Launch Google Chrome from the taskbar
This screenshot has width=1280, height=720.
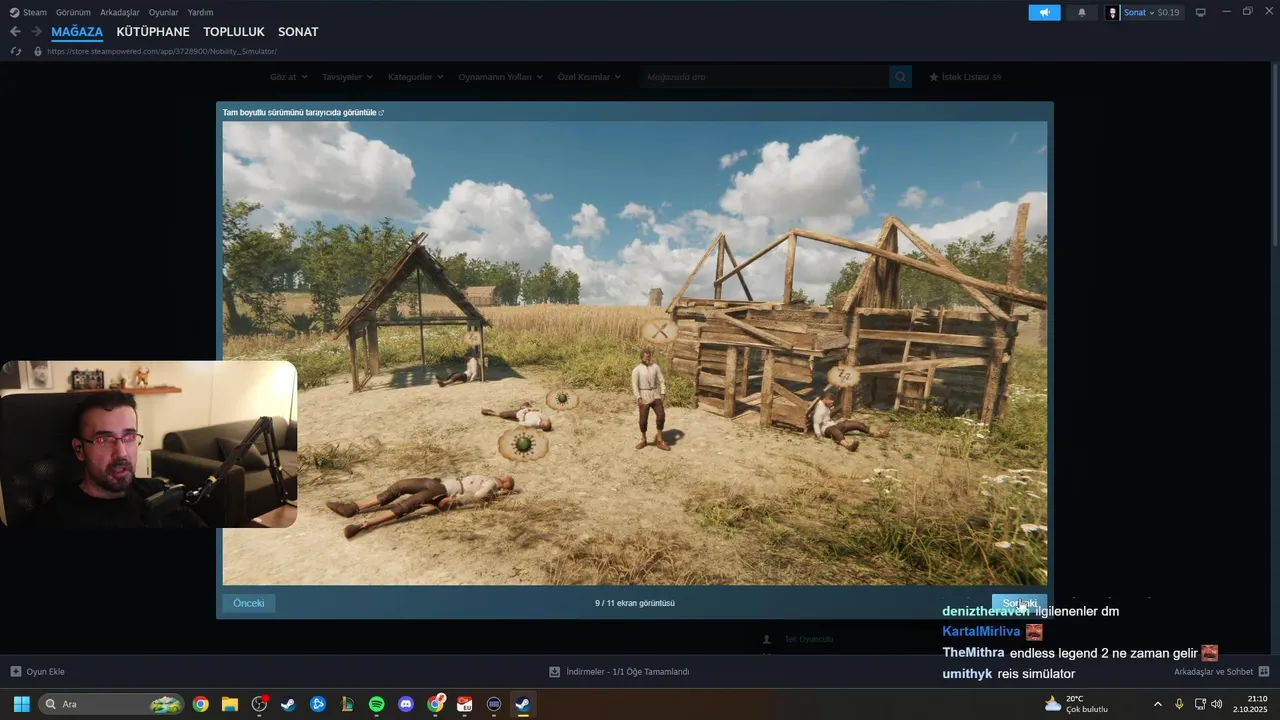pos(201,704)
